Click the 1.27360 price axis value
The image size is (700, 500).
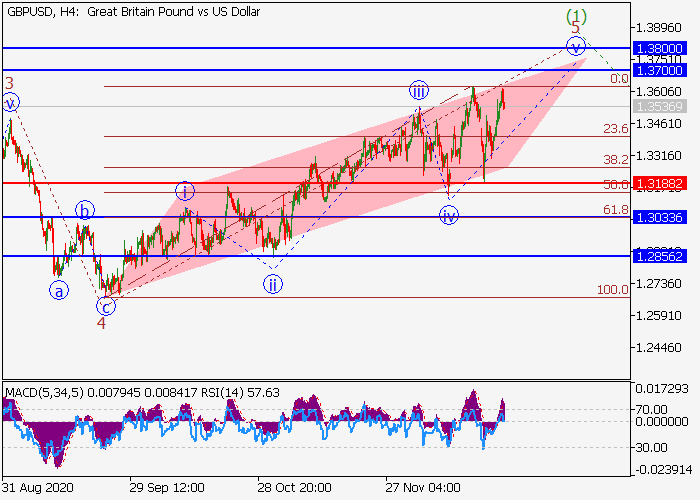coord(658,283)
